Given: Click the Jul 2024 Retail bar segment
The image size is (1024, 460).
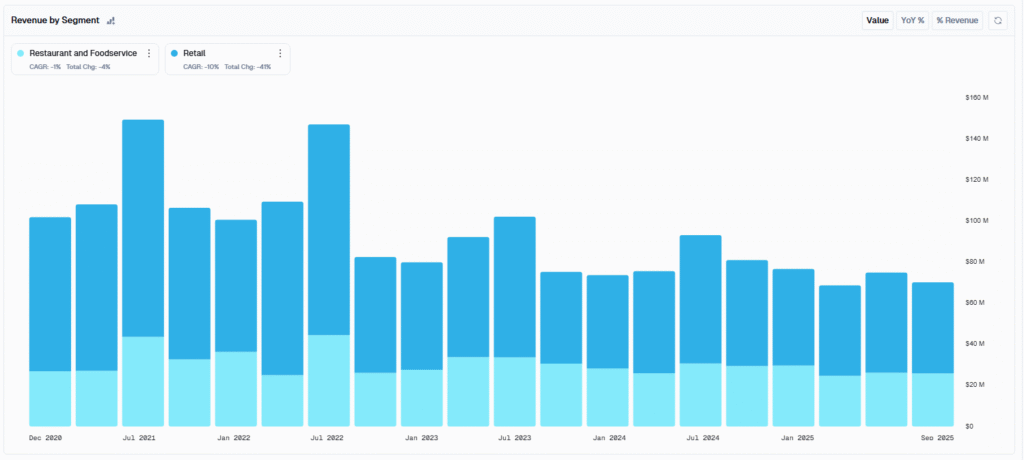Looking at the screenshot, I should [x=700, y=299].
